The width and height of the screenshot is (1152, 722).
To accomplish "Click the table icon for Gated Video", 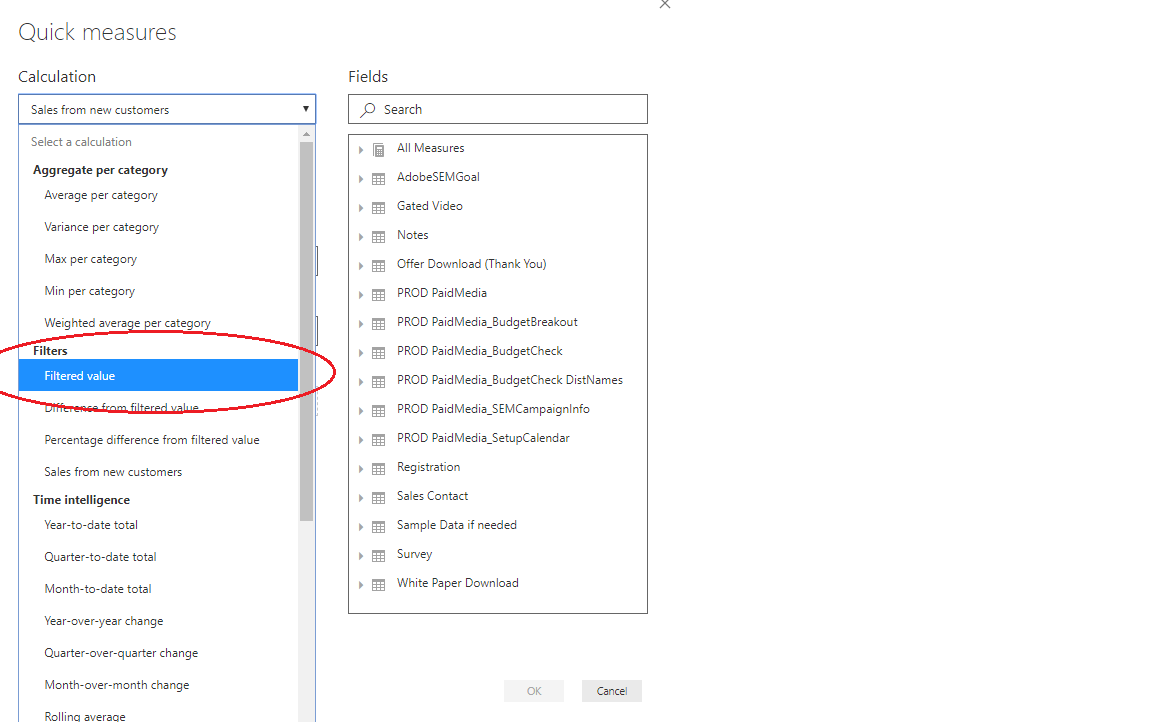I will click(x=378, y=208).
